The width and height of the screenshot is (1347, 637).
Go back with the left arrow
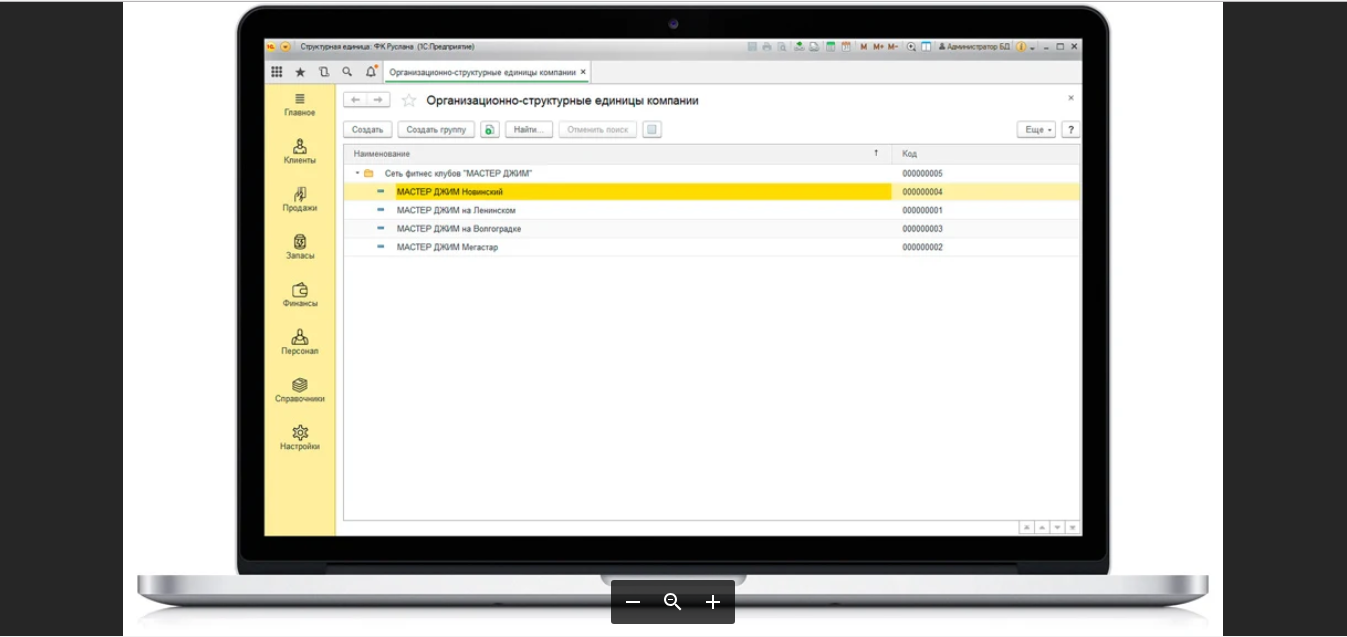(354, 100)
